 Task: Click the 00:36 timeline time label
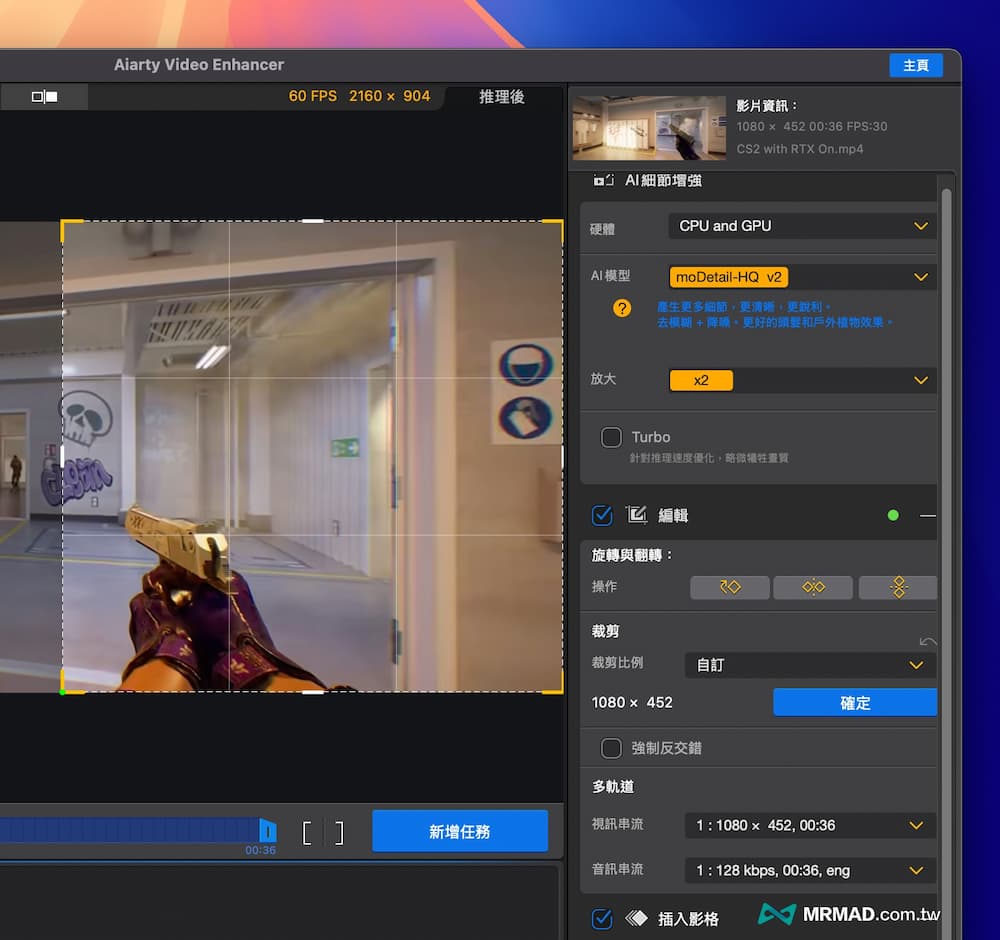[260, 851]
